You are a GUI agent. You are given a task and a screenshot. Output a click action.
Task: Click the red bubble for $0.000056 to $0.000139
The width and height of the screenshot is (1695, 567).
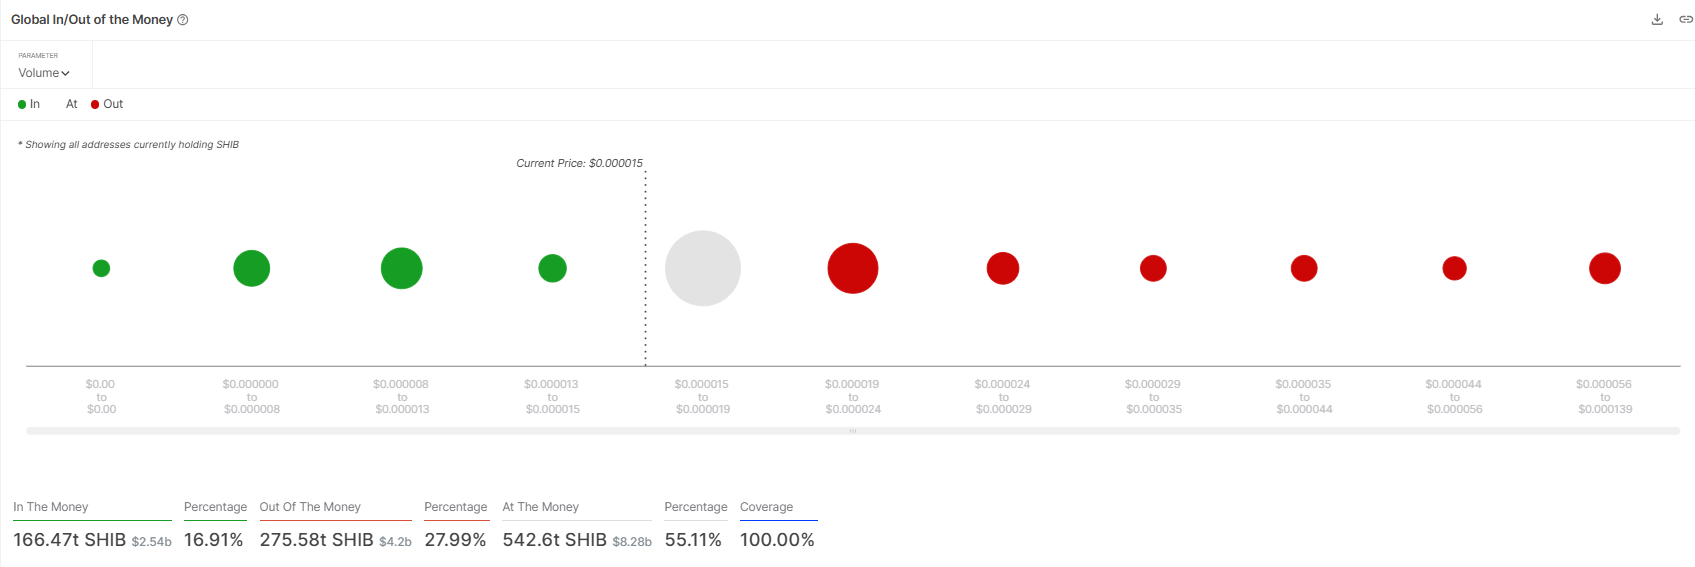click(x=1604, y=268)
